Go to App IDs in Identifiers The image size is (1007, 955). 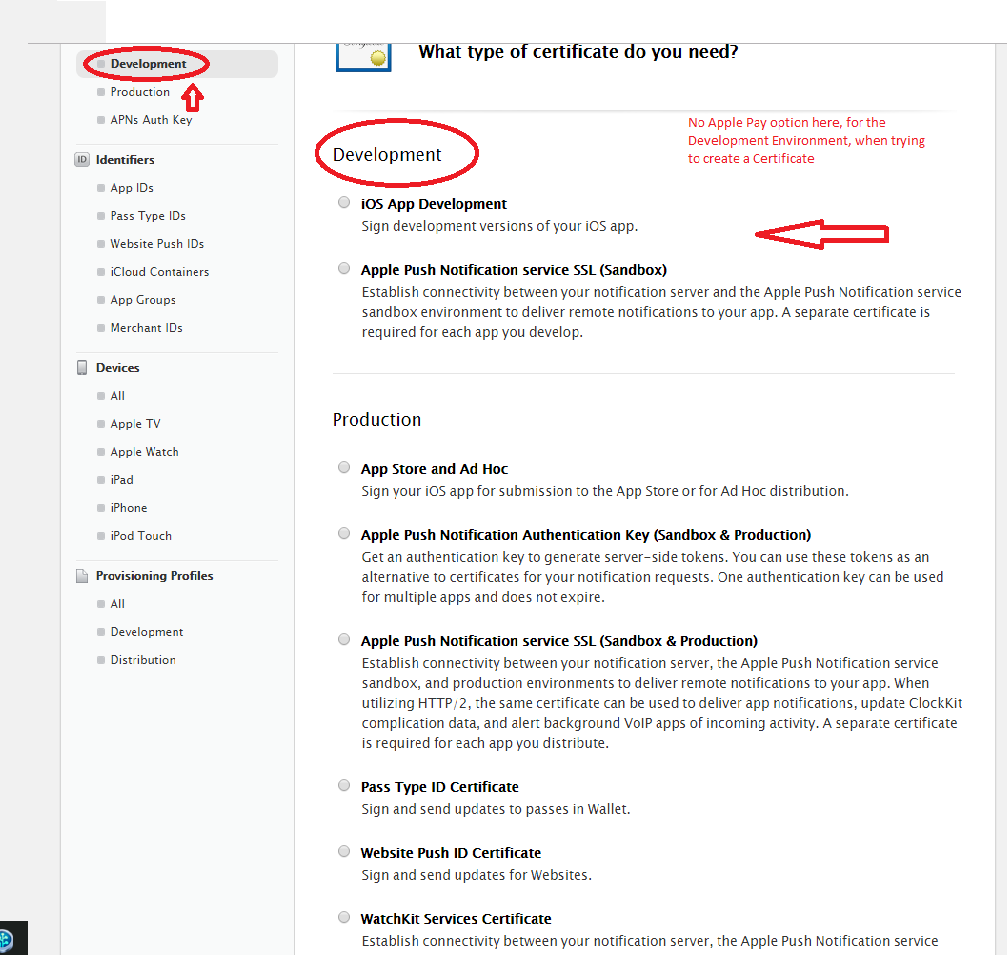click(x=132, y=188)
